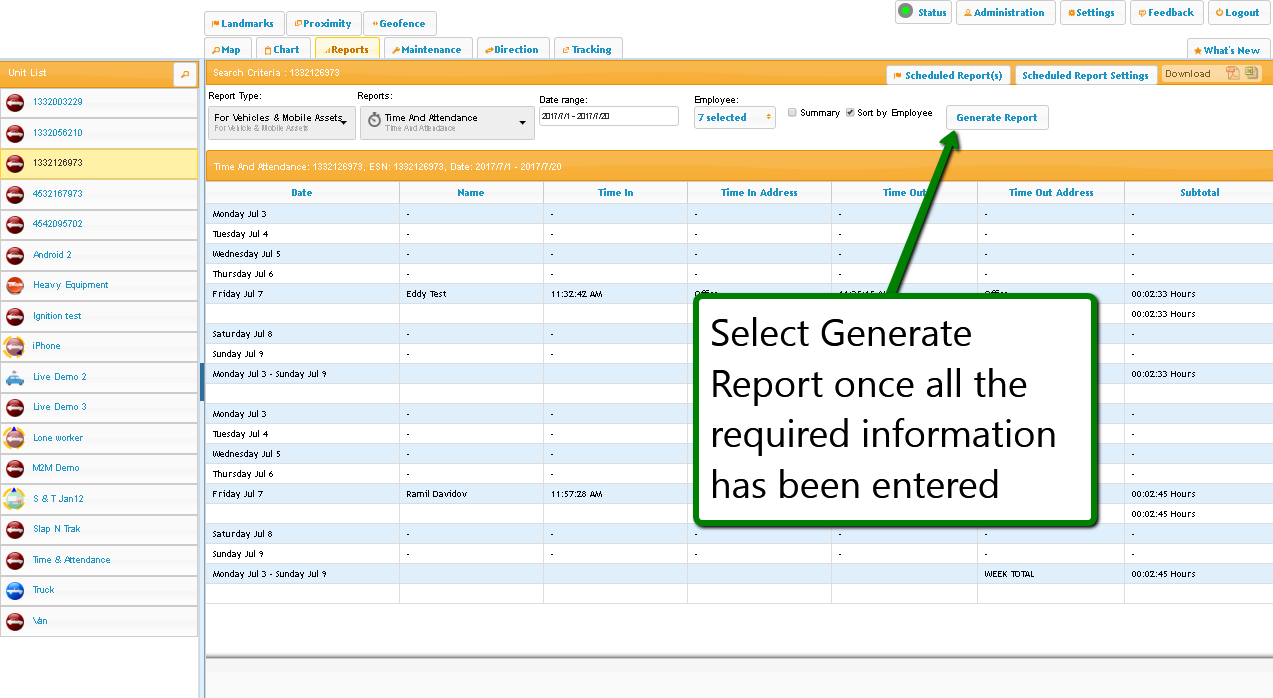Select the Heavy Equipment unit icon
The width and height of the screenshot is (1273, 698).
[x=15, y=285]
